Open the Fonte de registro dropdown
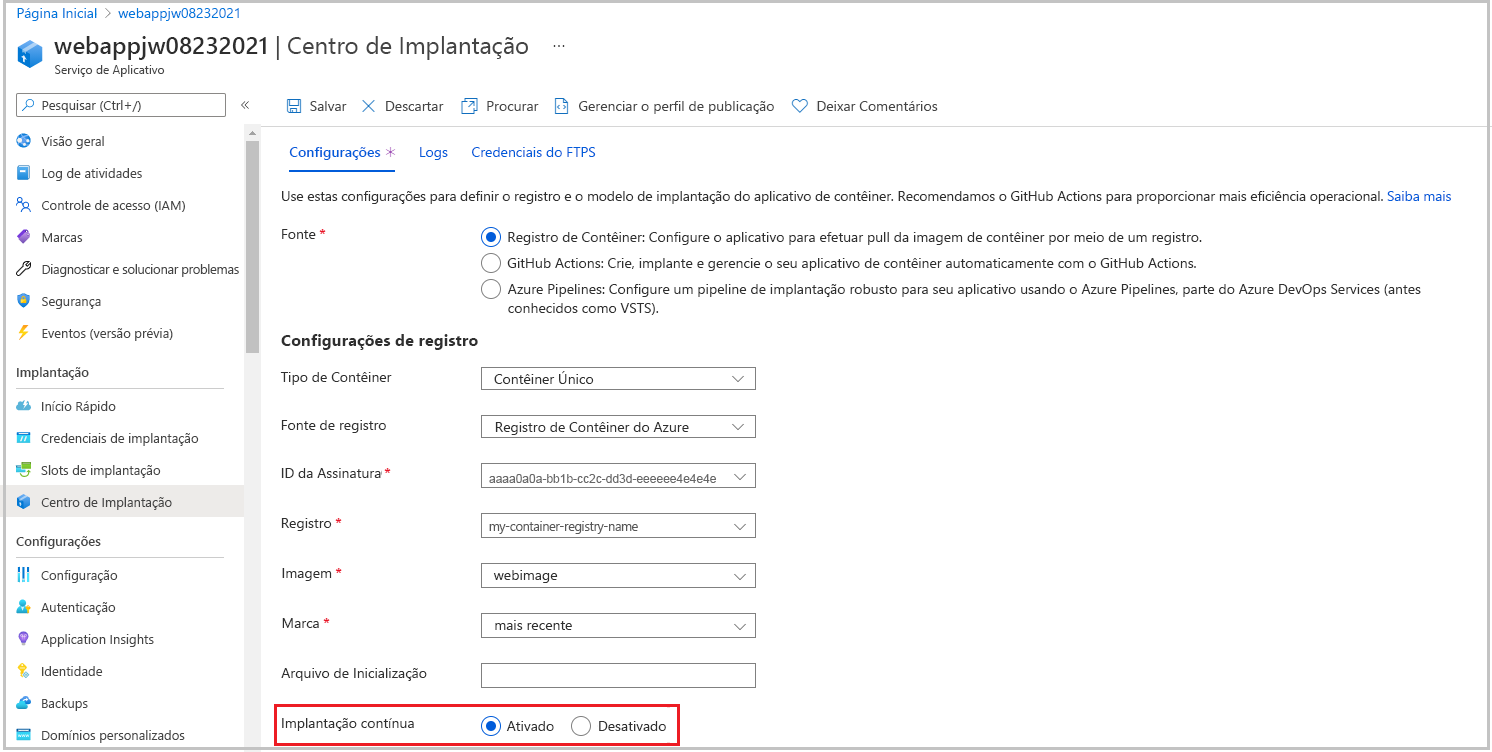This screenshot has width=1492, height=752. tap(618, 427)
